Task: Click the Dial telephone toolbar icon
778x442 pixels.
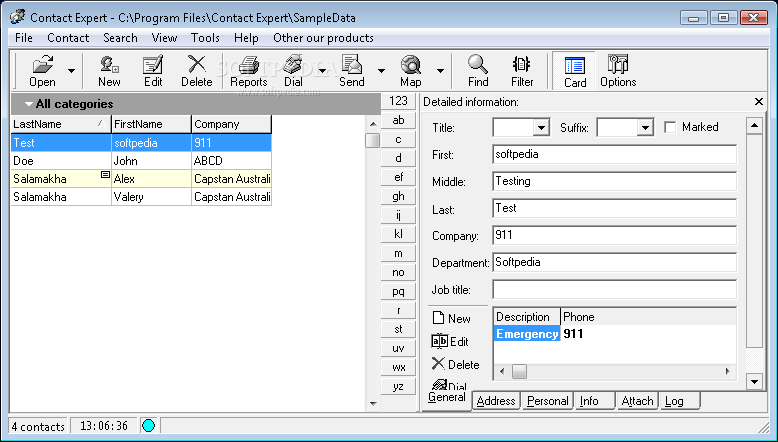Action: [293, 64]
